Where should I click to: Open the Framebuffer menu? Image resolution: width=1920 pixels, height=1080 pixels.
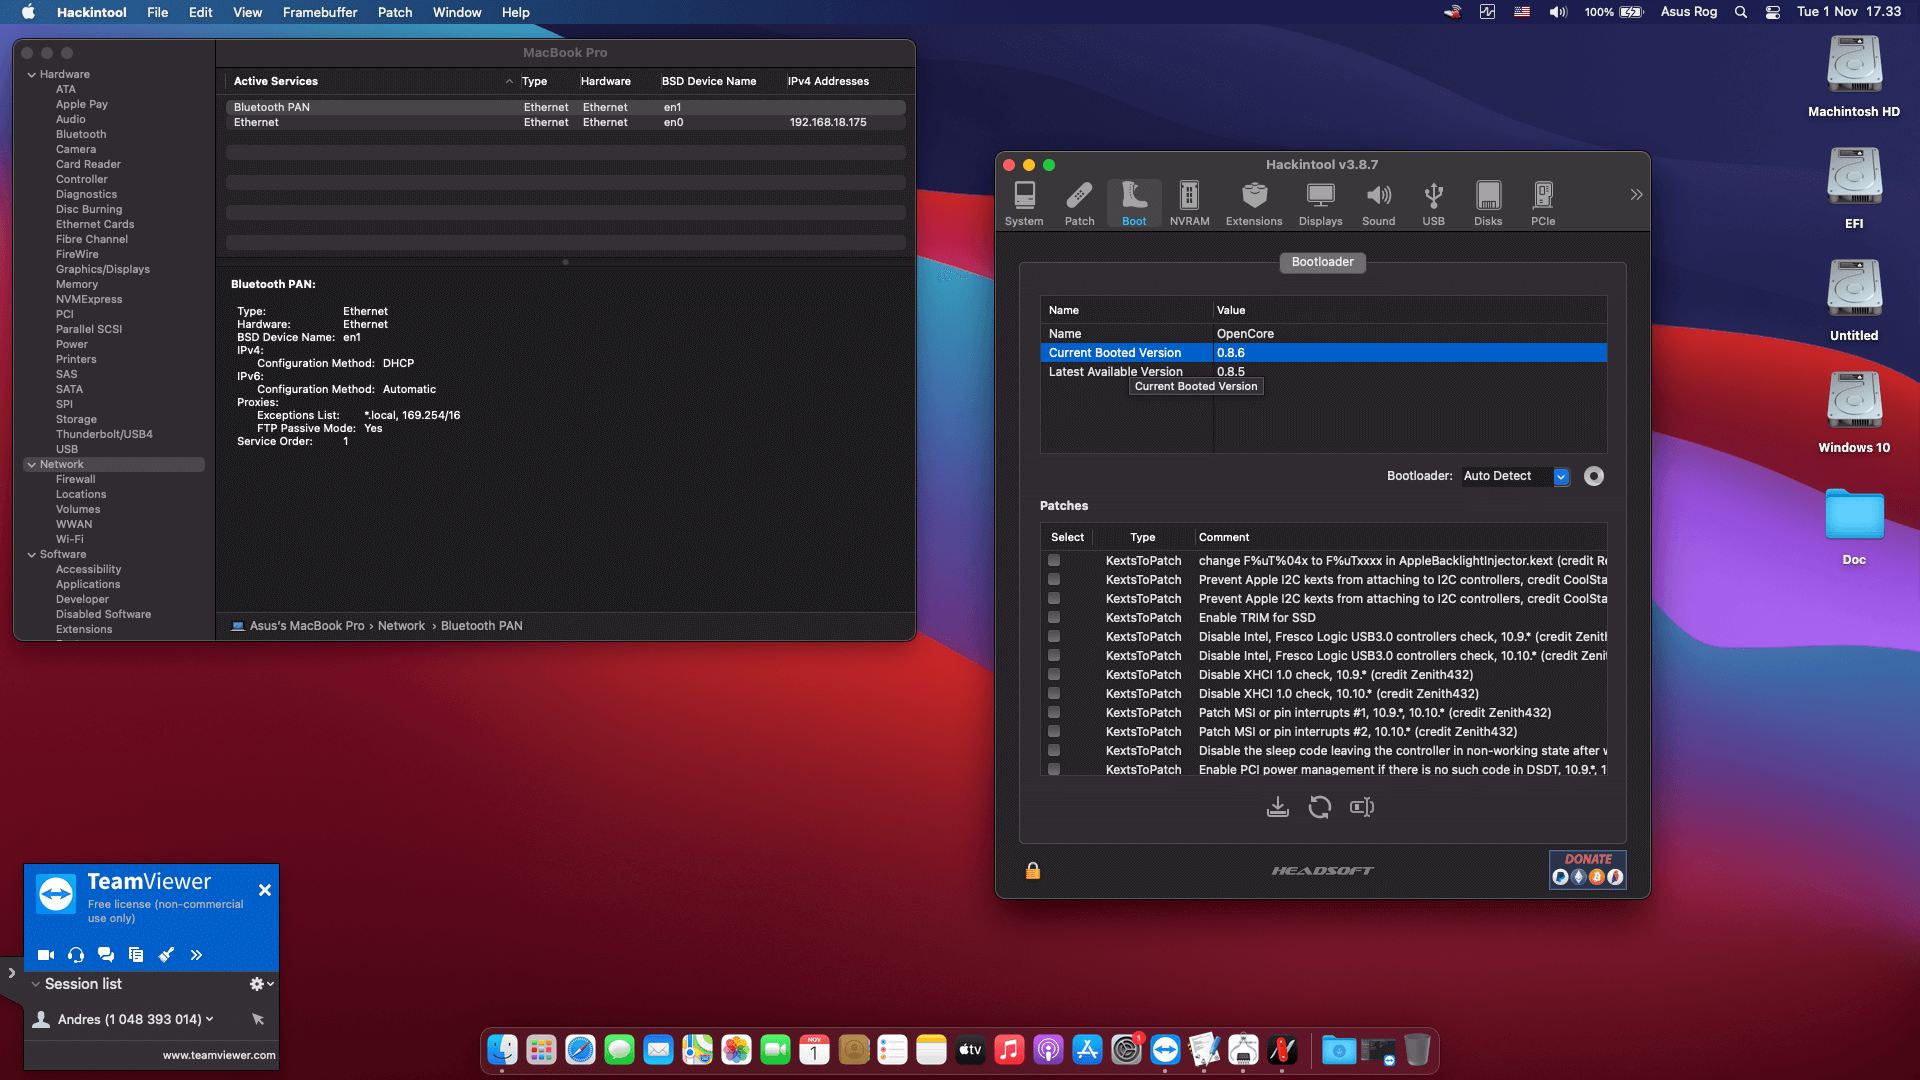[x=319, y=12]
